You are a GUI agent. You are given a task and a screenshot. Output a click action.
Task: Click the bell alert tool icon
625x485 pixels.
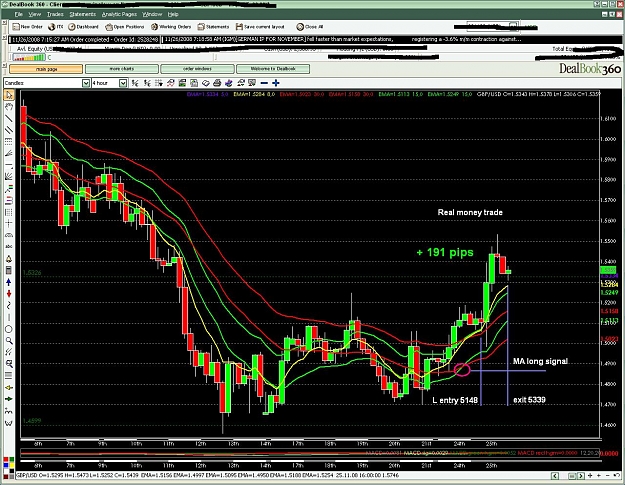(9, 259)
